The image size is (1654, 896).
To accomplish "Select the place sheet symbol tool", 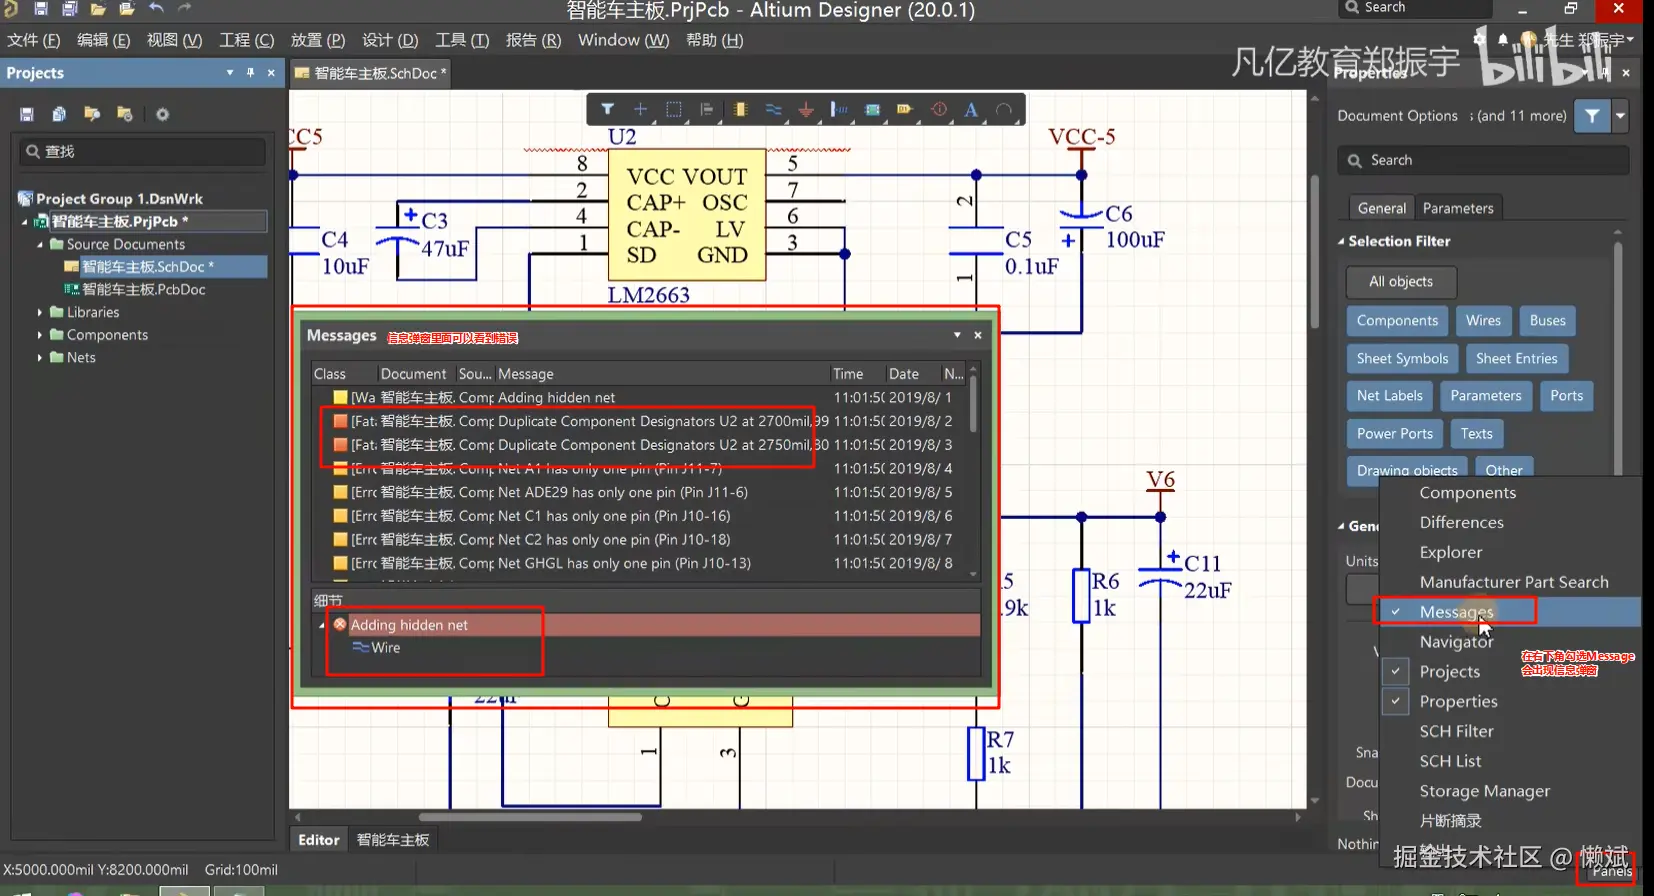I will coord(872,109).
